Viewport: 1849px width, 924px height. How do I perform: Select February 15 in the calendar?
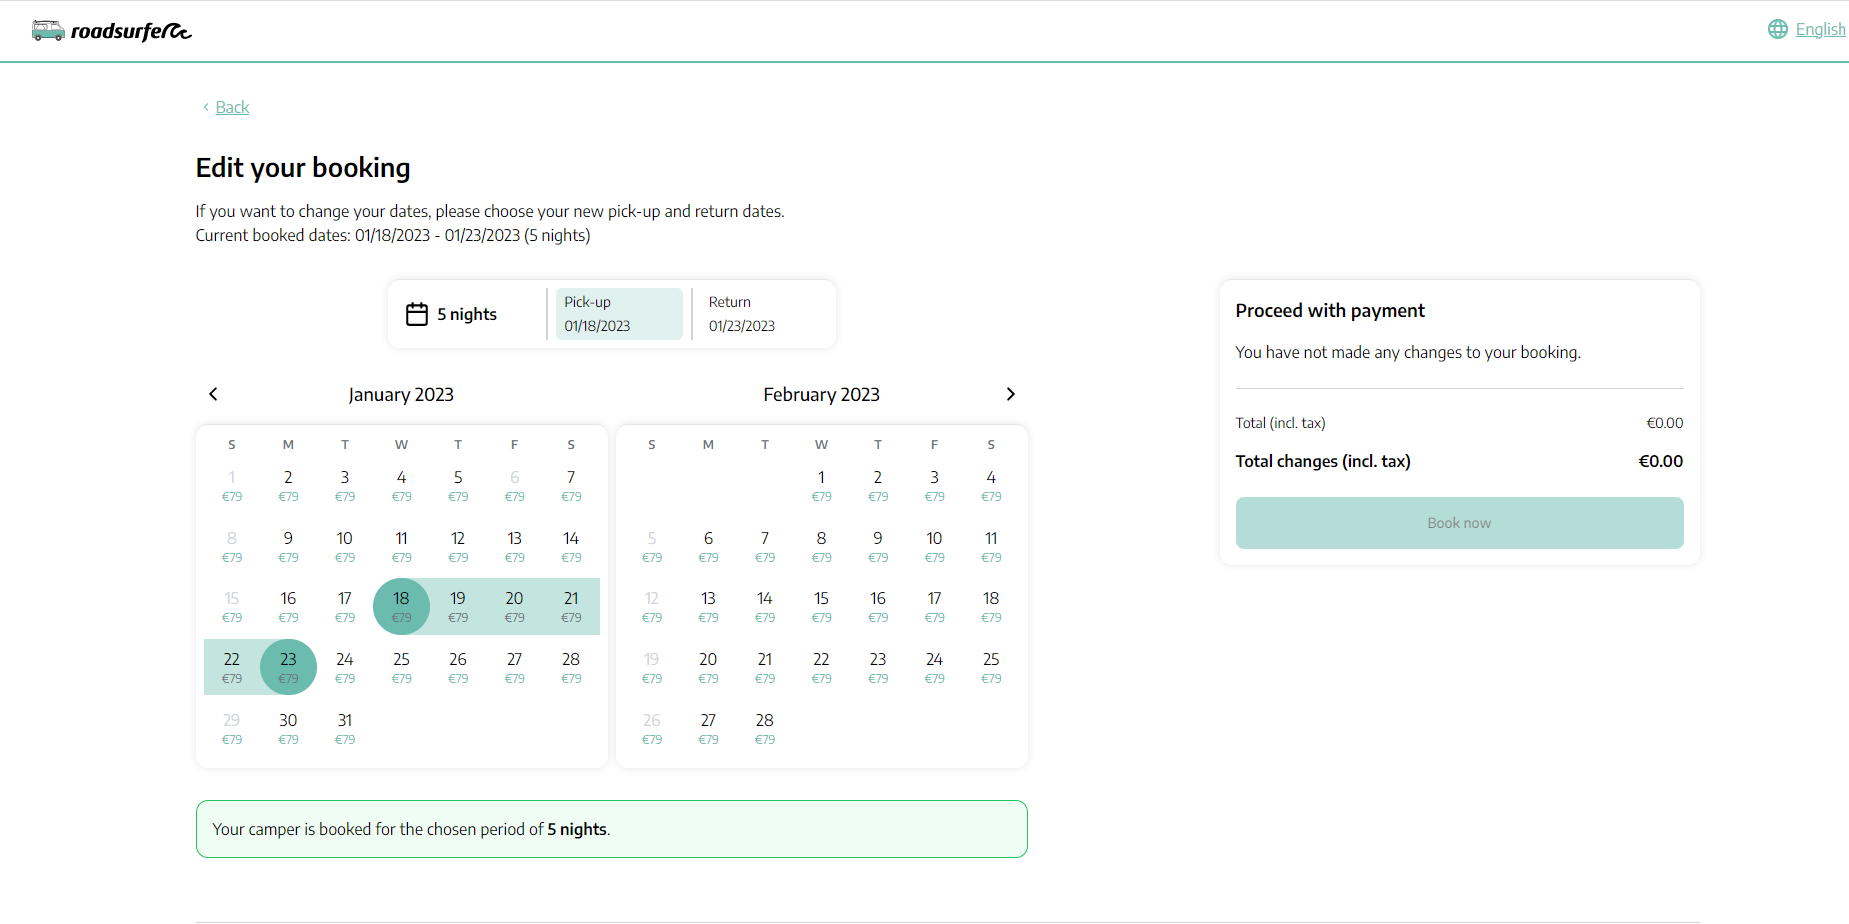point(821,606)
